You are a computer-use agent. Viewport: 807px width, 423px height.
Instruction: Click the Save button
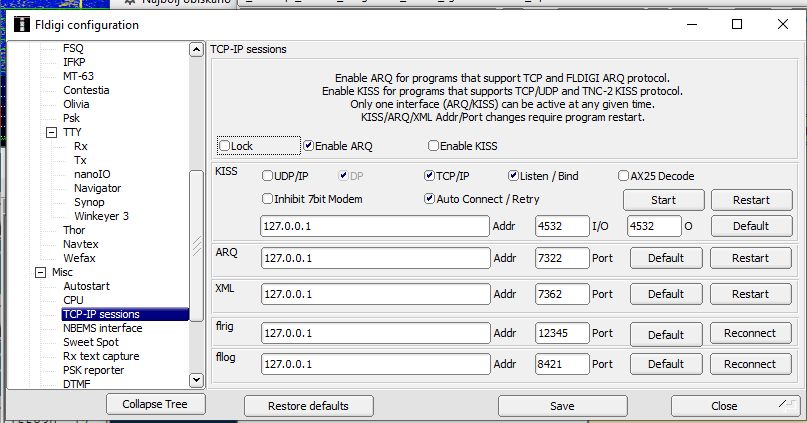(x=562, y=406)
